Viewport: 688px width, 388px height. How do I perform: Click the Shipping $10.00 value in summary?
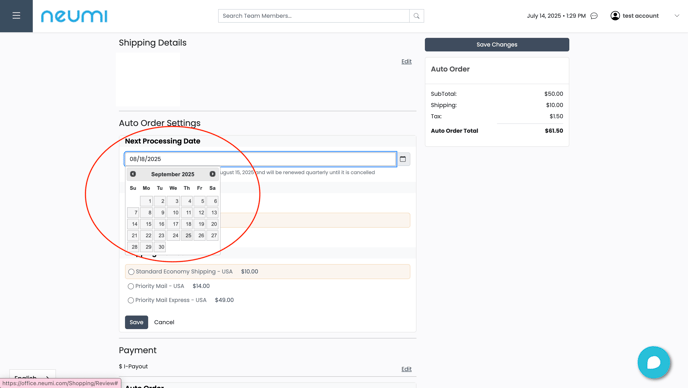[x=554, y=105]
